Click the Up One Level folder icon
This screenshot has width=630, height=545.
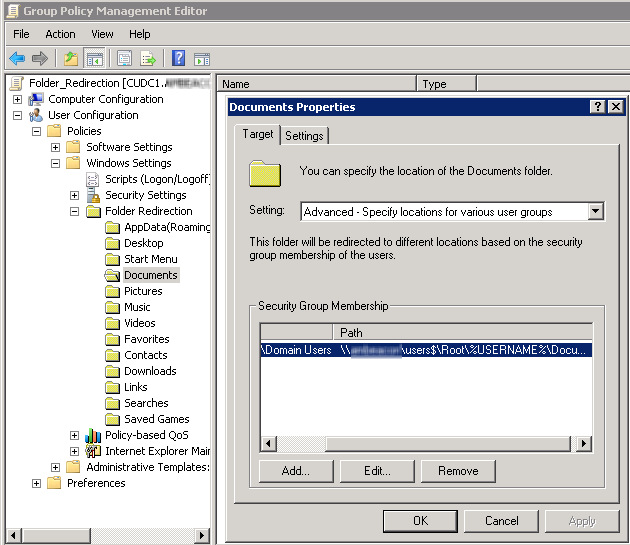click(x=71, y=58)
